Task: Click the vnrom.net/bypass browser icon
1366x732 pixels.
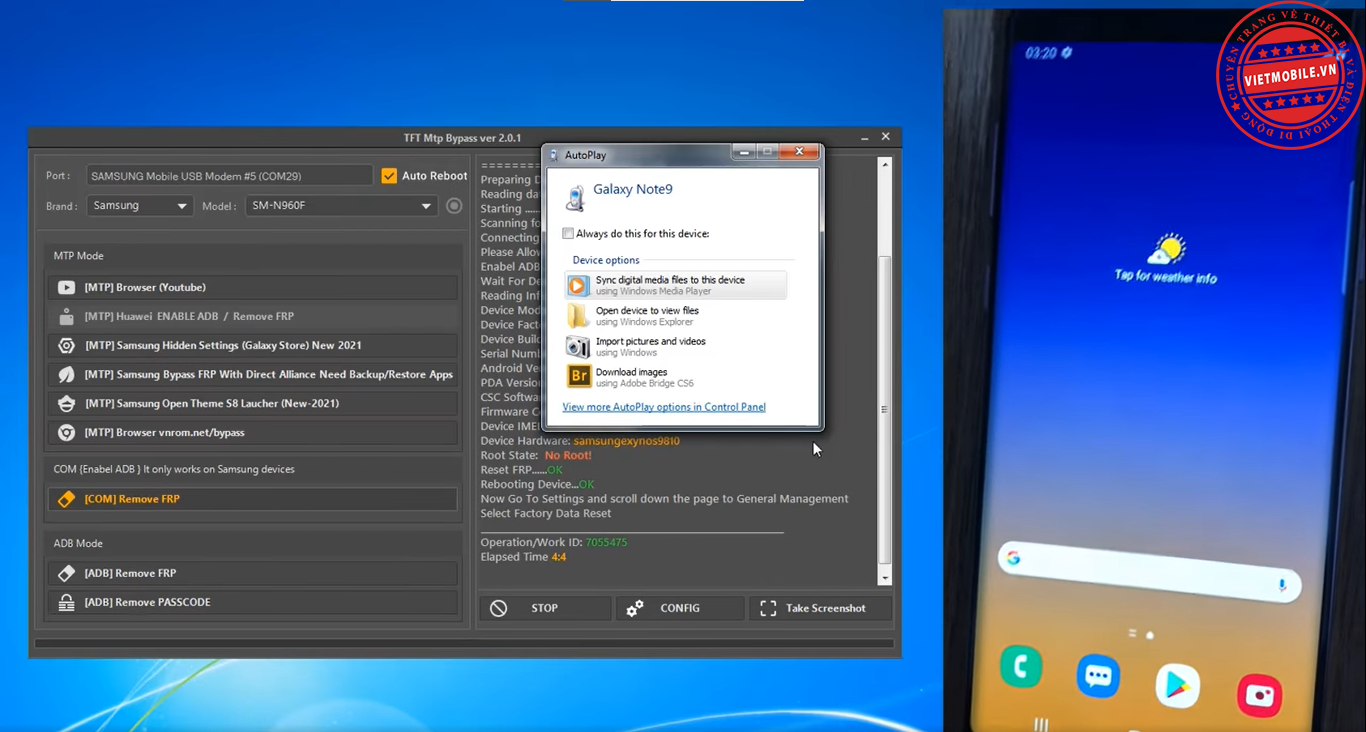Action: coord(66,432)
